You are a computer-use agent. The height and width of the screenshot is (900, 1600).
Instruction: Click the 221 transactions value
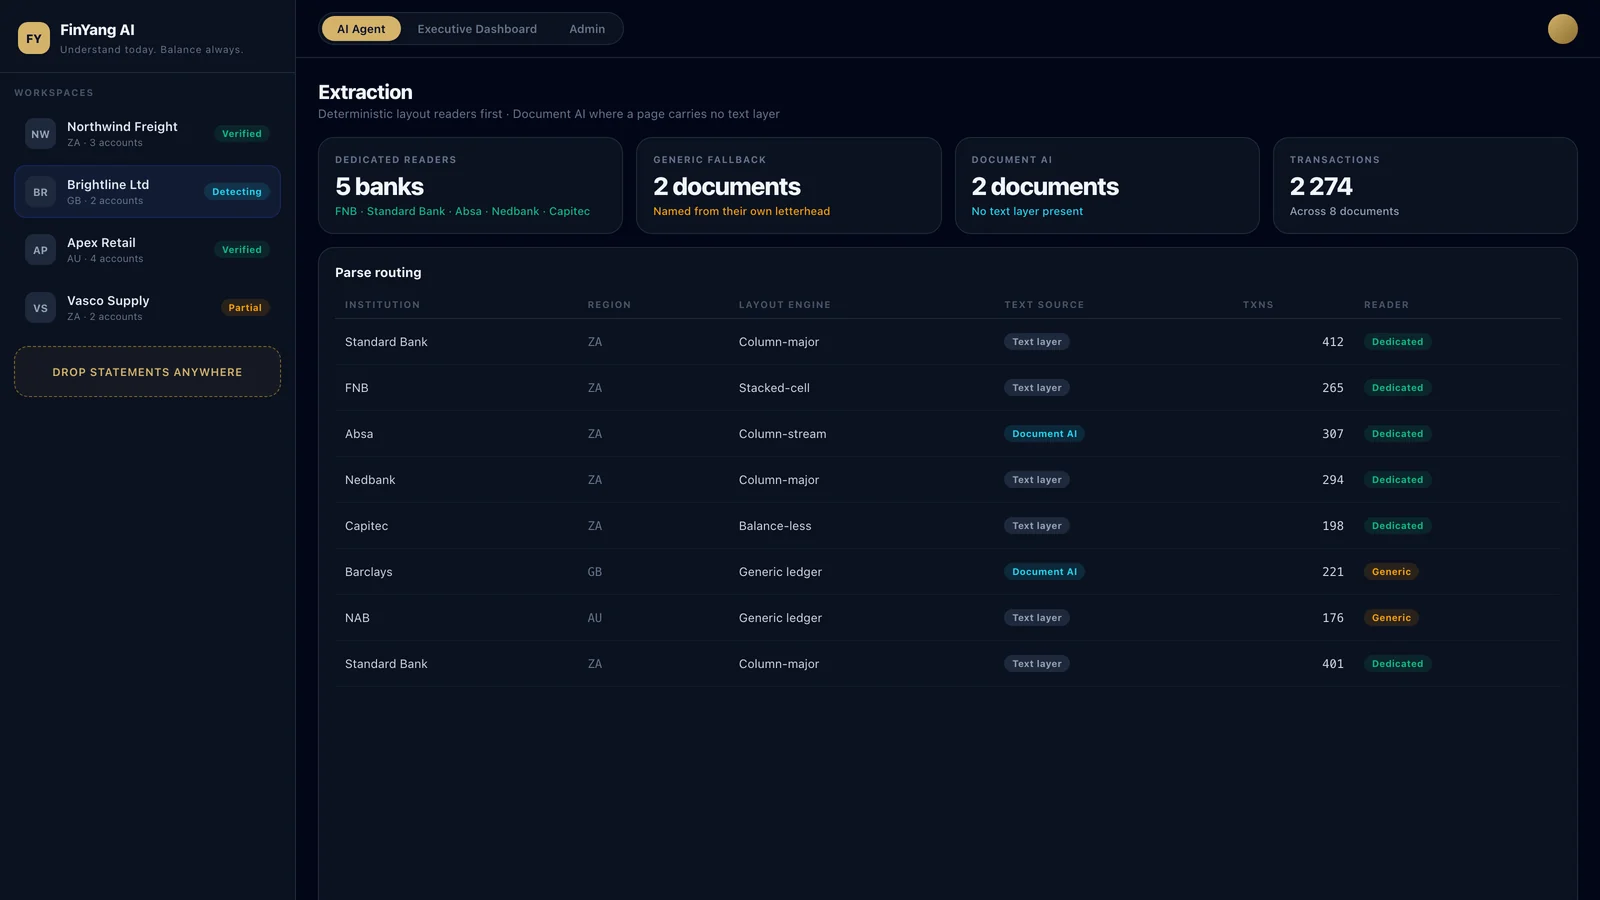1333,572
